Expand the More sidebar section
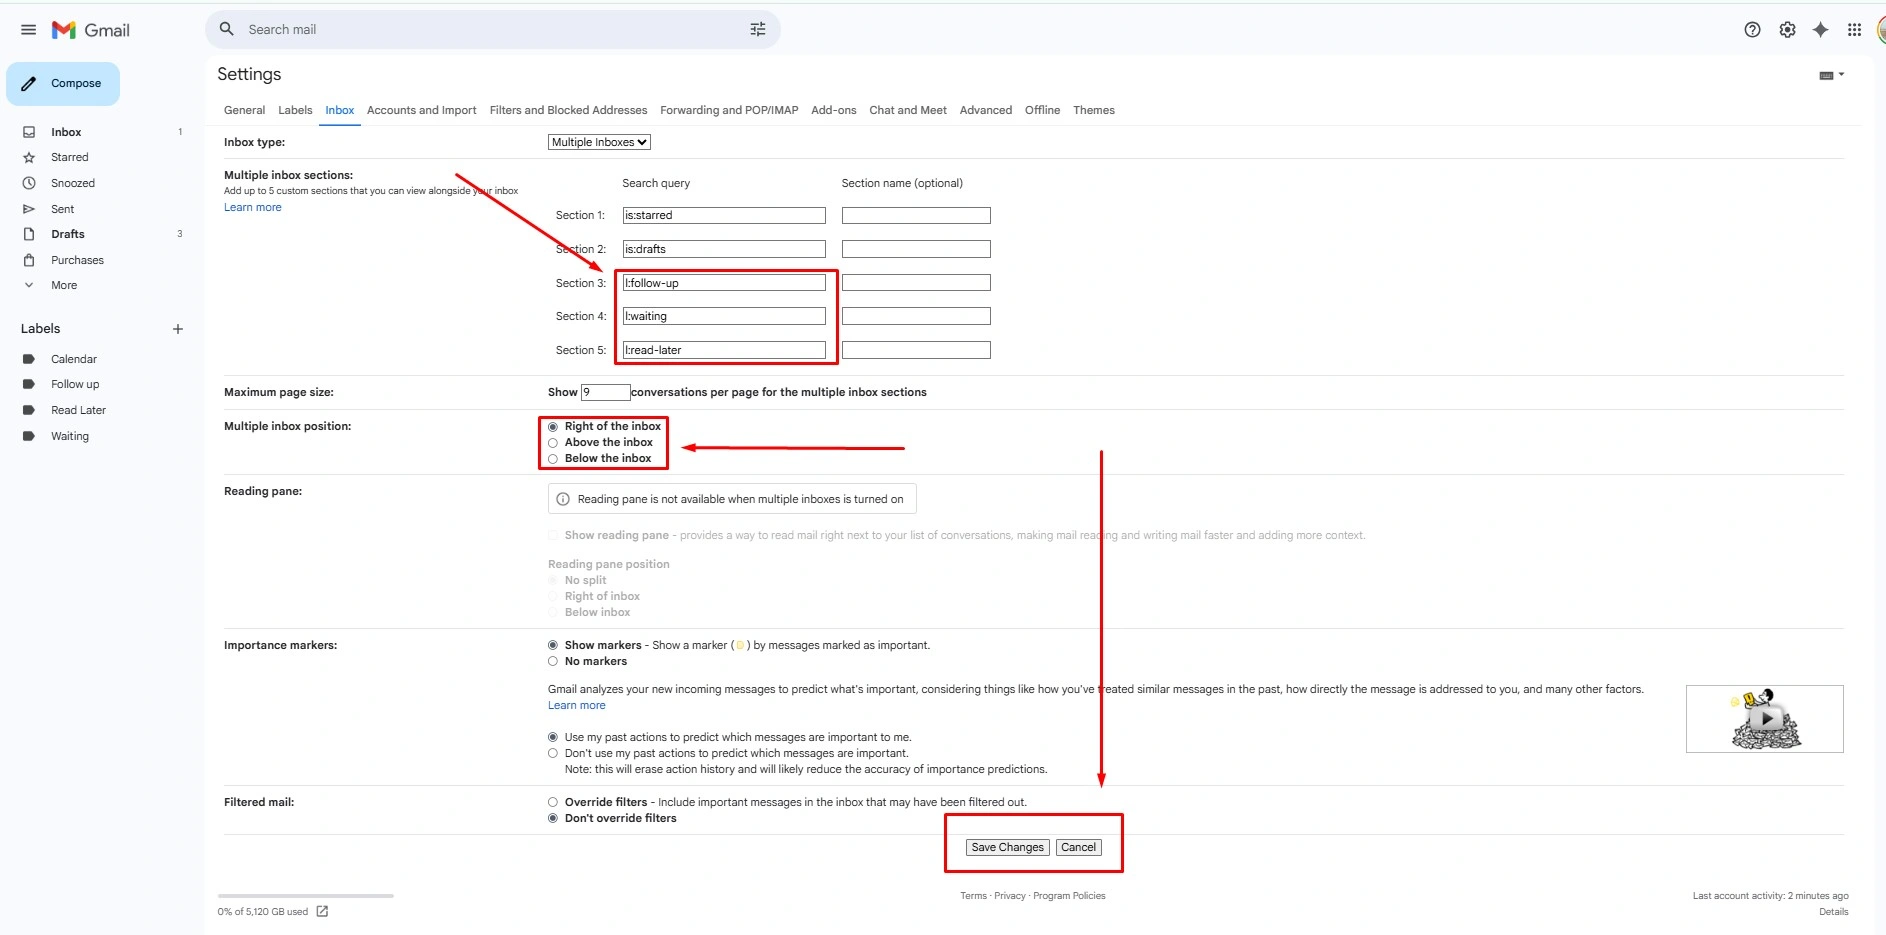The width and height of the screenshot is (1886, 935). pos(64,285)
